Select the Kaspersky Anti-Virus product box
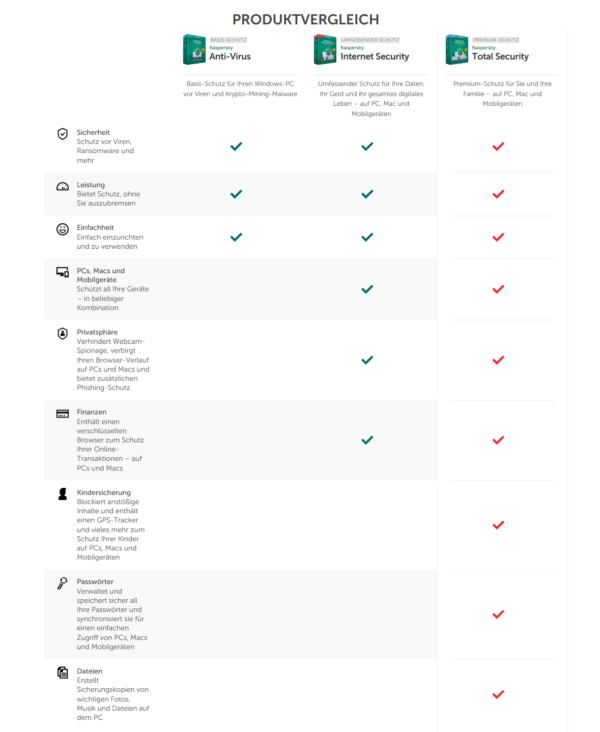Screen dimensions: 600x732 [193, 50]
